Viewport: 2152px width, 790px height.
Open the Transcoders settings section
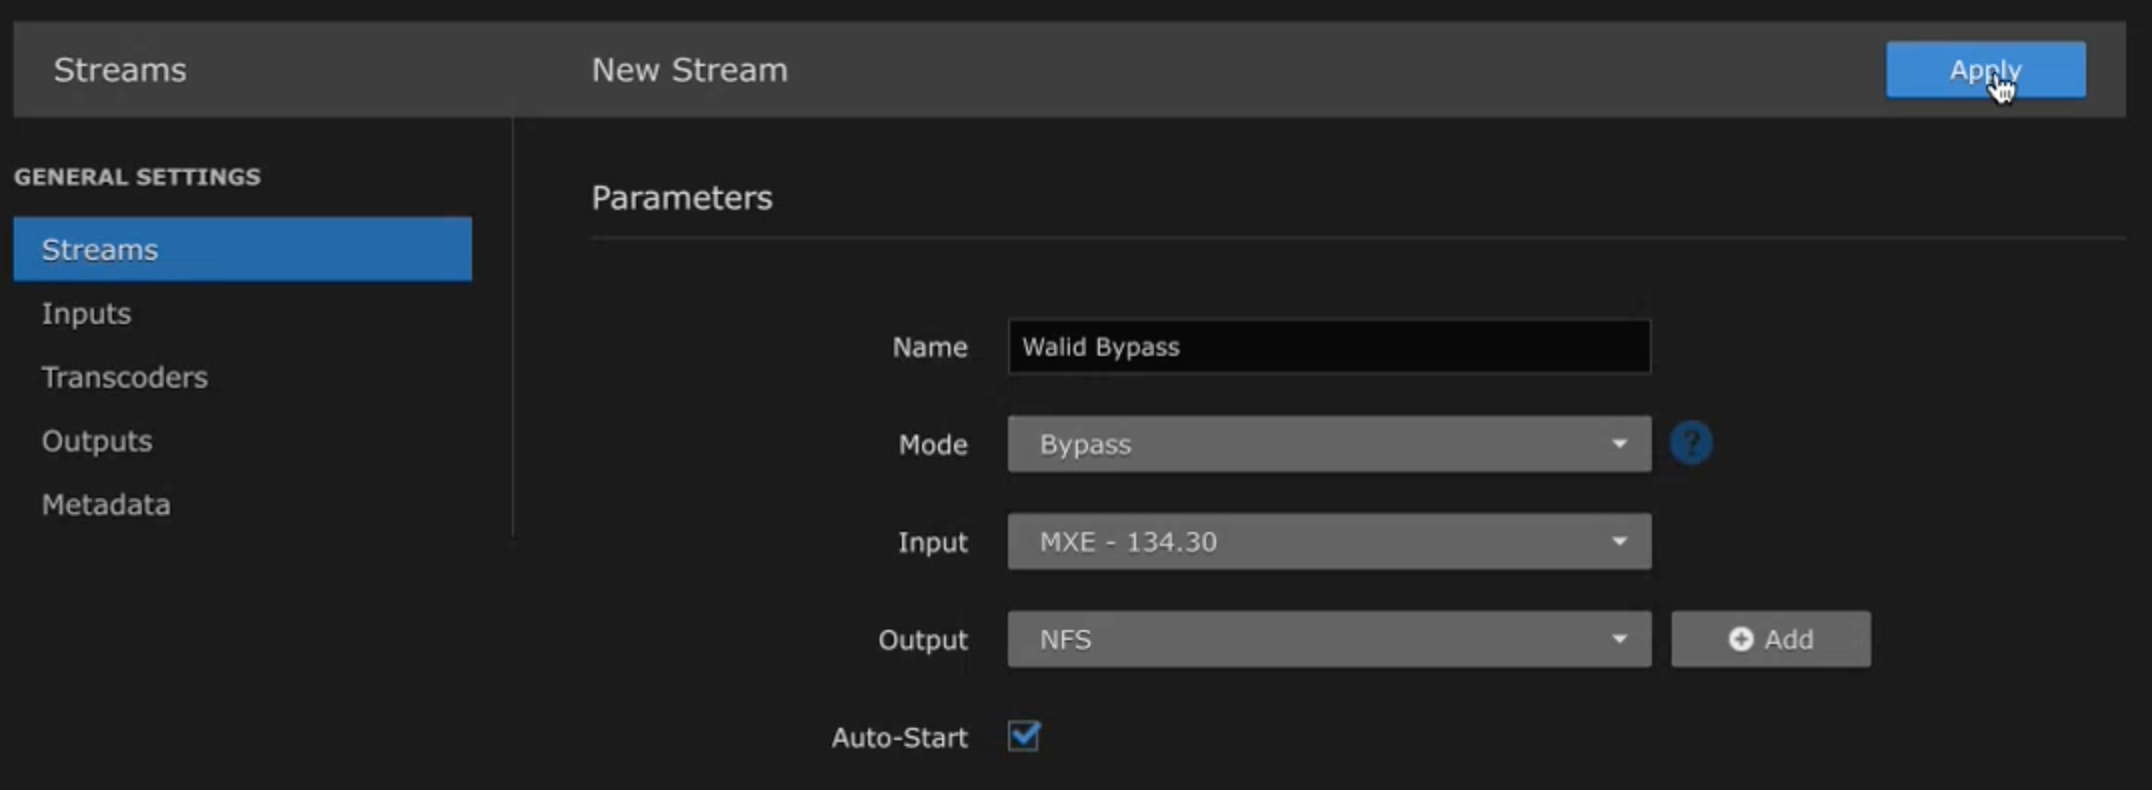[x=124, y=377]
